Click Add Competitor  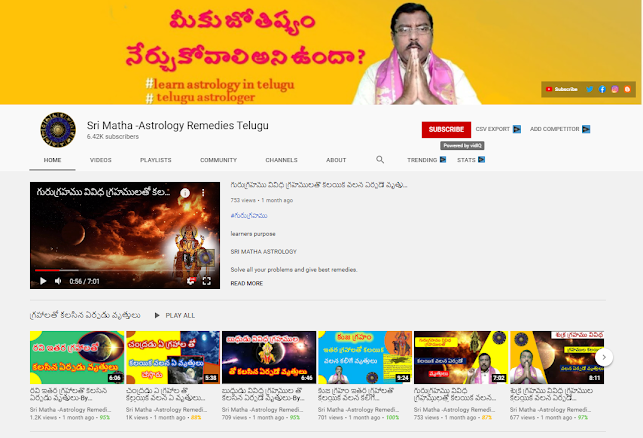coord(554,129)
